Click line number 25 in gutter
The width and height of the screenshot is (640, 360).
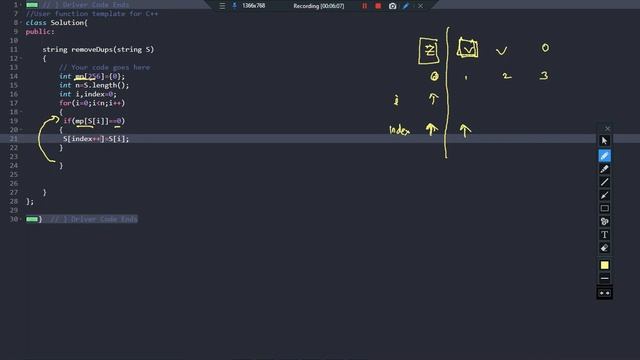(x=14, y=174)
